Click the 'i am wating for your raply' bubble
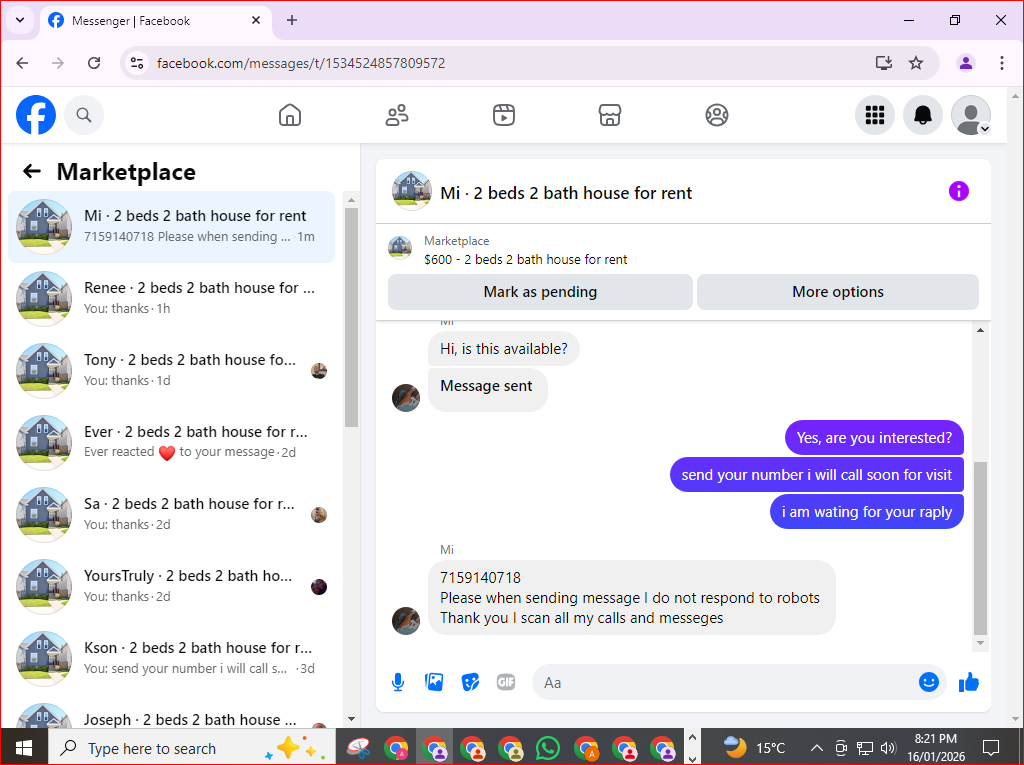The image size is (1024, 765). [x=867, y=512]
